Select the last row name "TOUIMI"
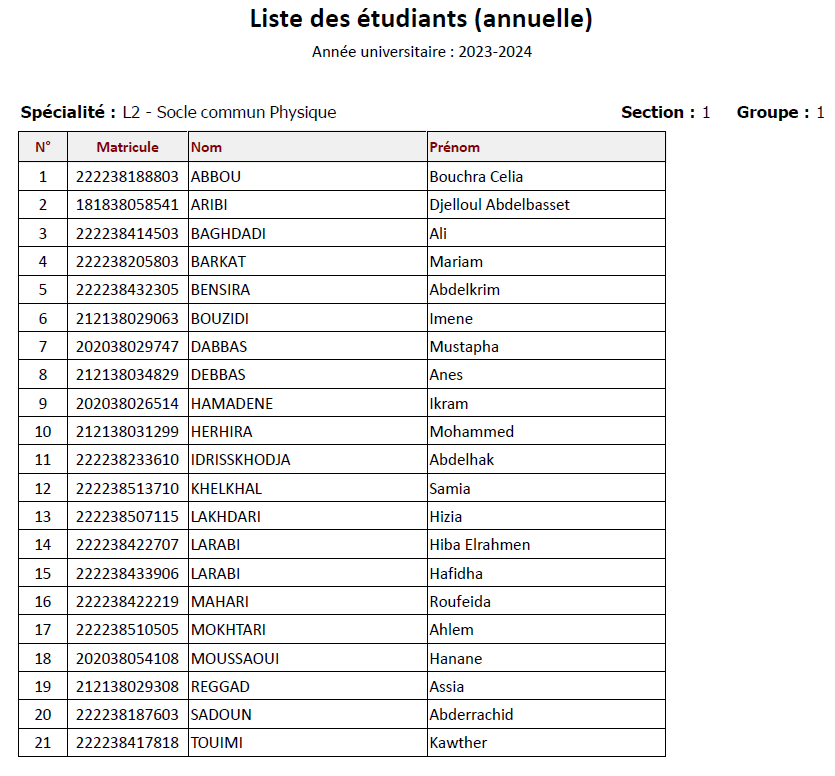 tap(216, 743)
